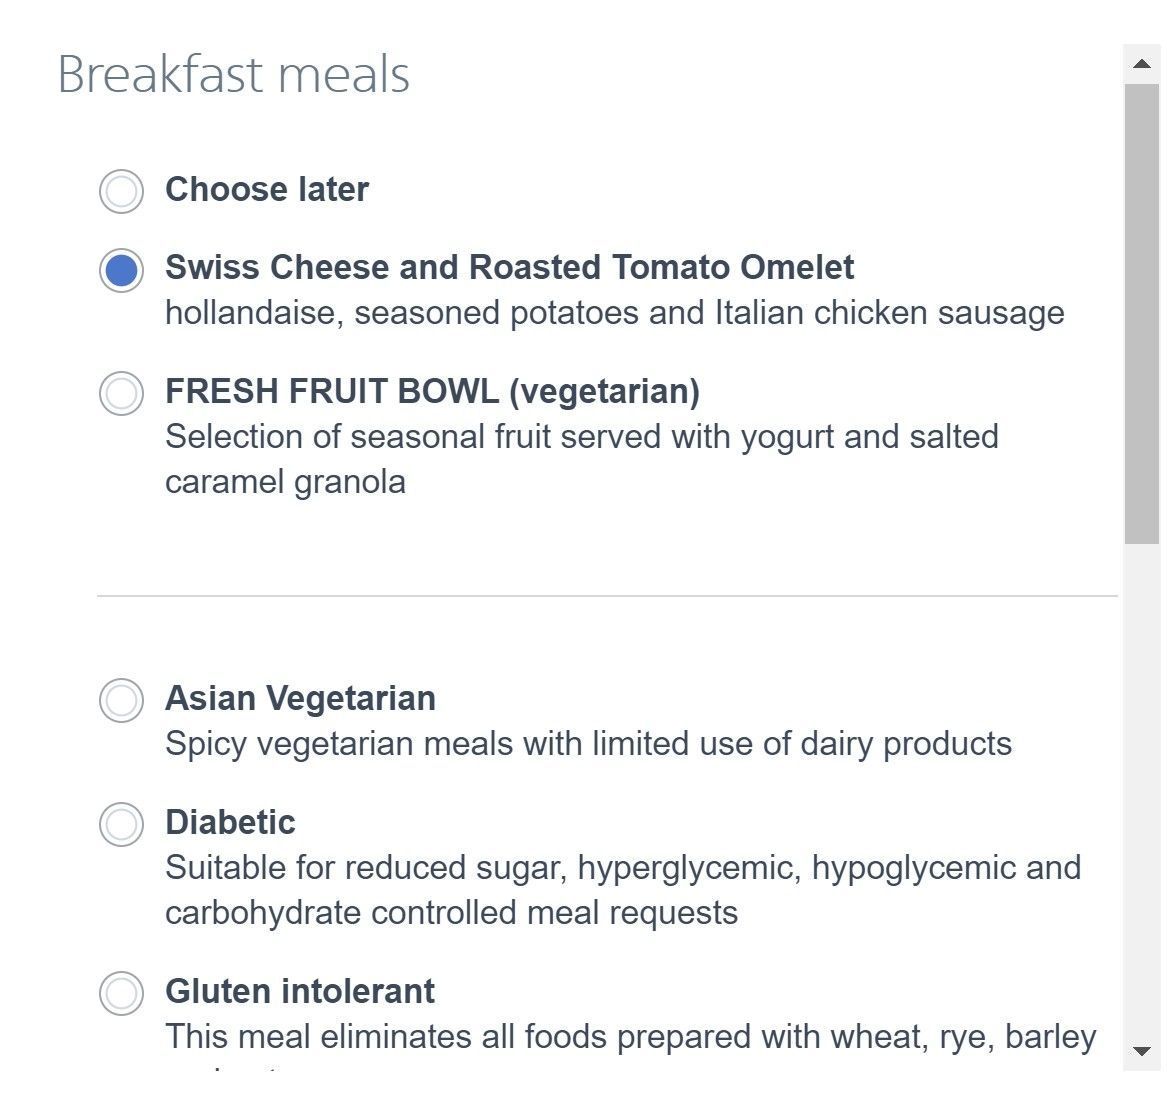Screen dimensions: 1167x1116
Task: Choose the Asian Vegetarian radio button
Action: point(121,700)
